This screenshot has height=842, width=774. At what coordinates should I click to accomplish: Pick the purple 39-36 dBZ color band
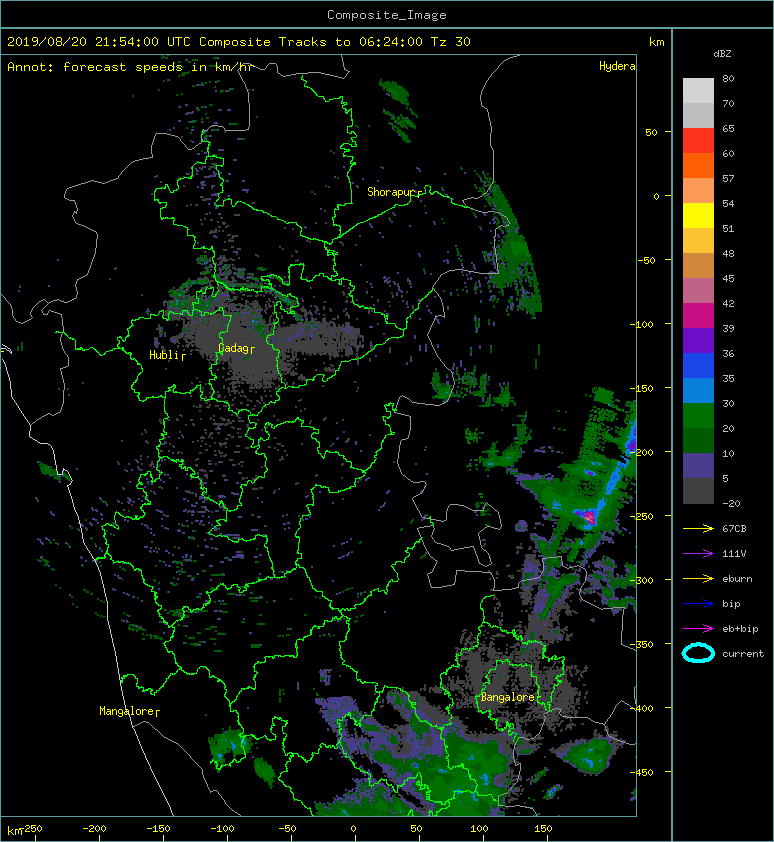pyautogui.click(x=698, y=340)
